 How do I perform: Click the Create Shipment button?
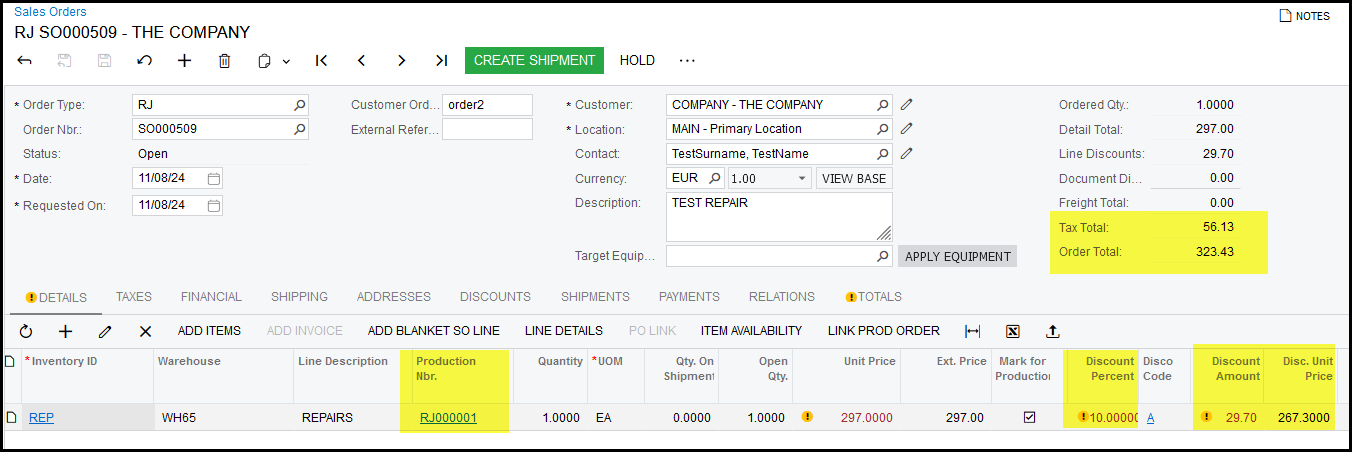click(534, 61)
